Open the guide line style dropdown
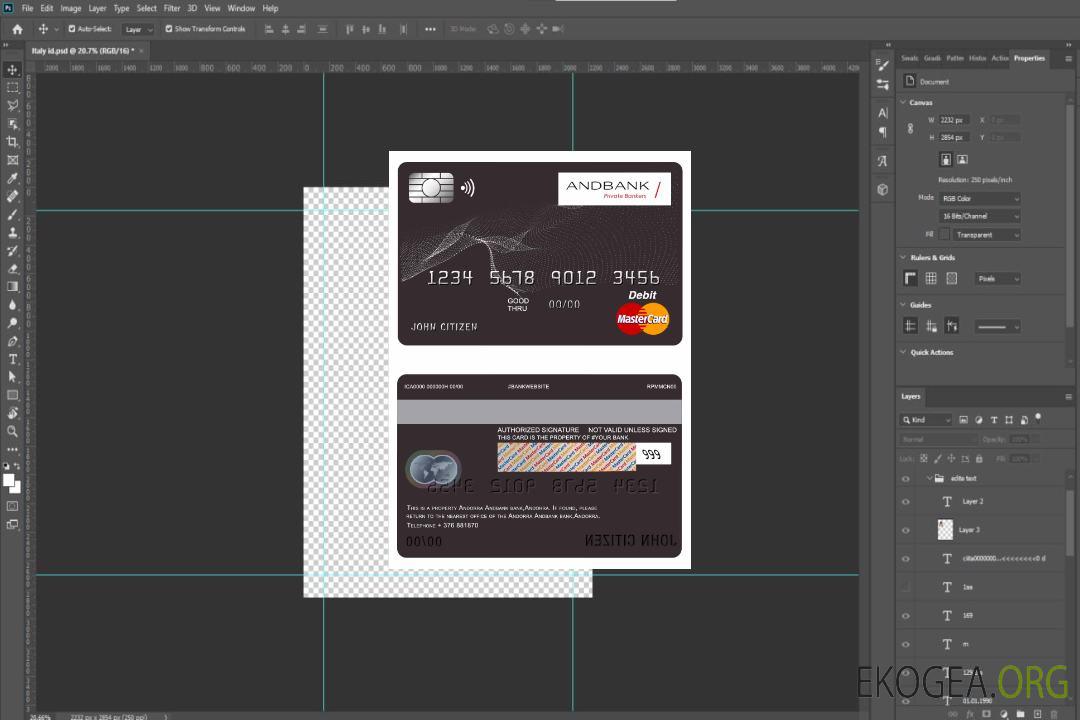This screenshot has height=720, width=1080. [997, 327]
